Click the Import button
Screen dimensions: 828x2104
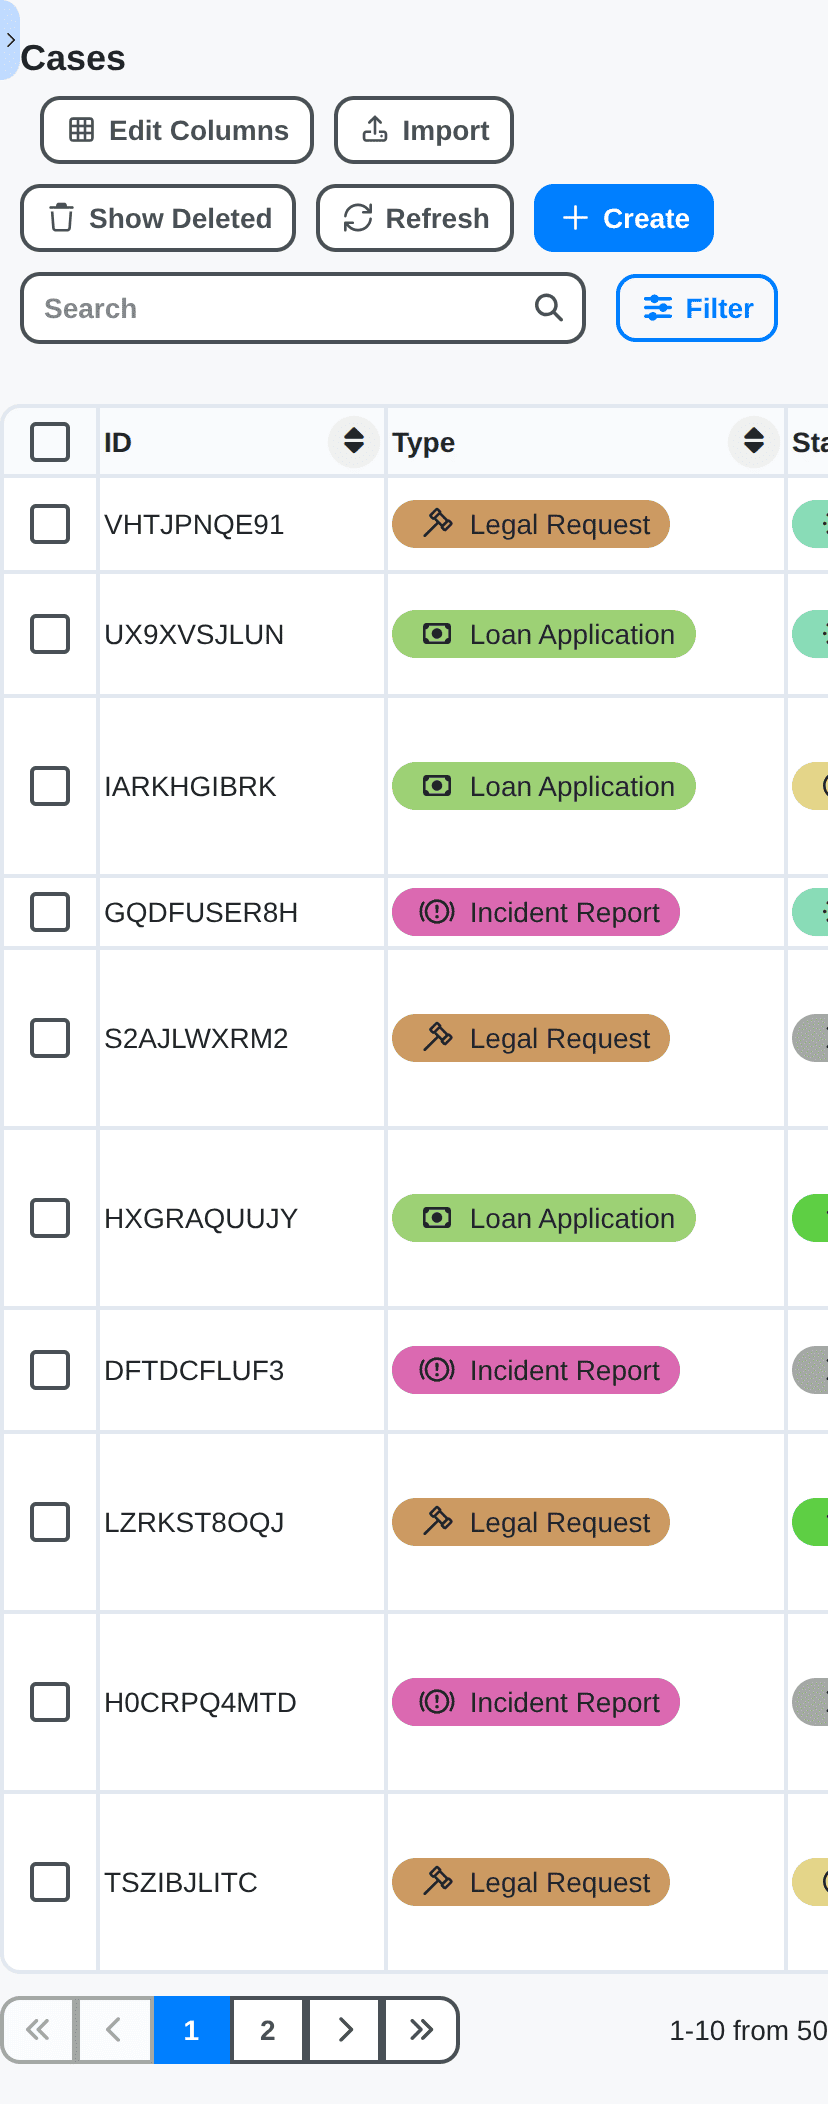click(x=424, y=130)
